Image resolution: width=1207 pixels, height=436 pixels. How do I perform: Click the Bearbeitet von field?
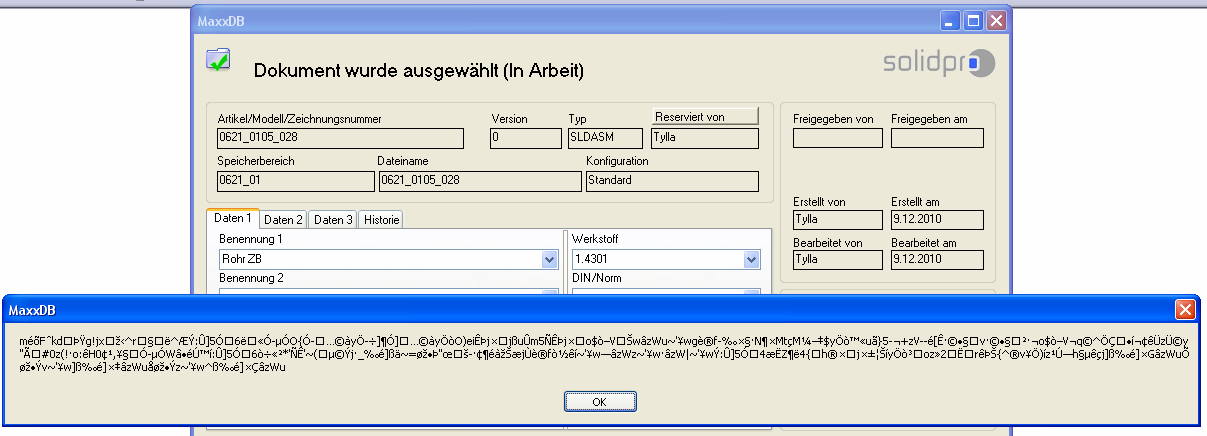click(838, 260)
